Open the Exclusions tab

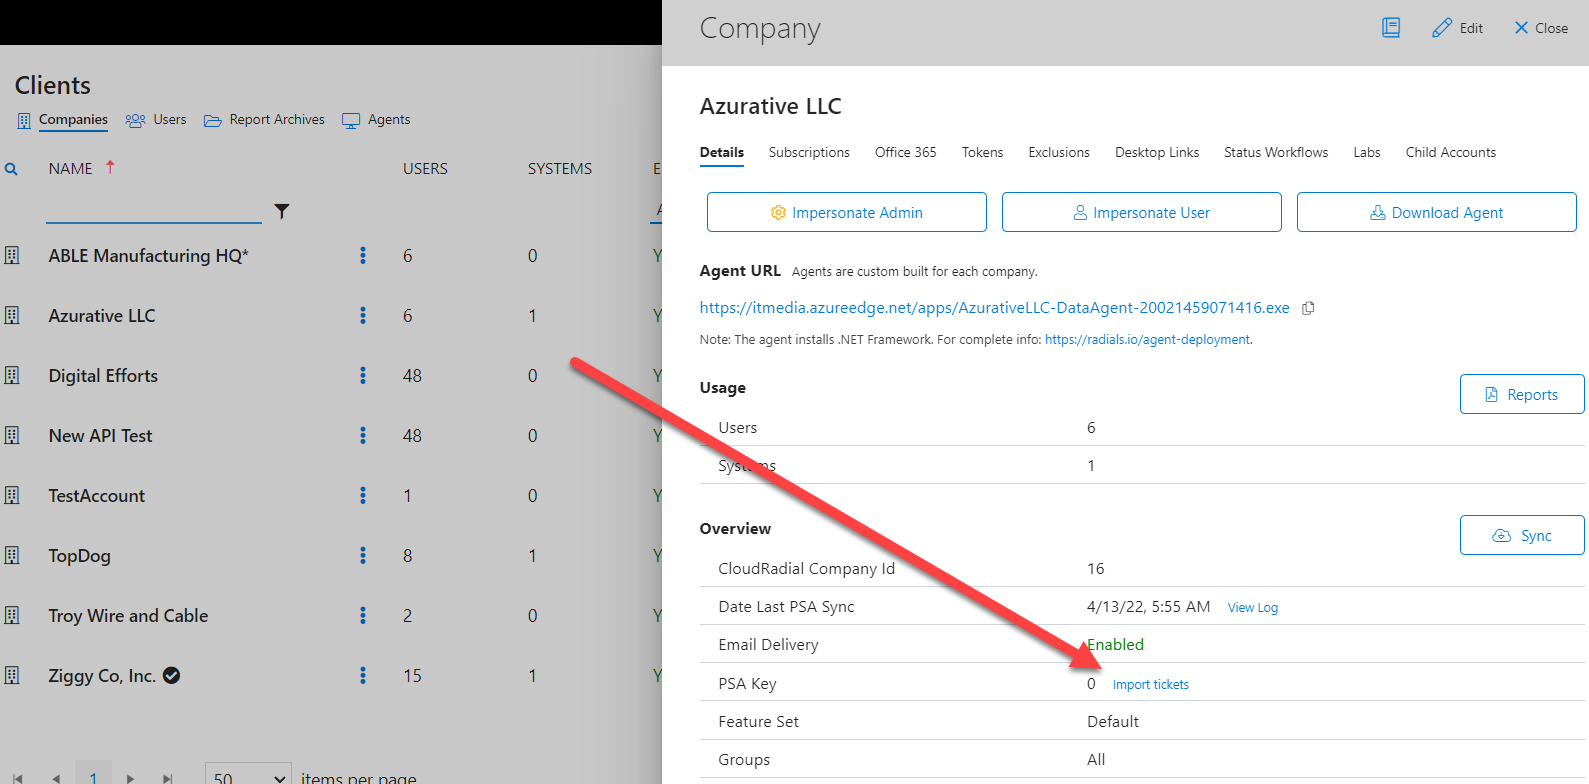[1059, 153]
